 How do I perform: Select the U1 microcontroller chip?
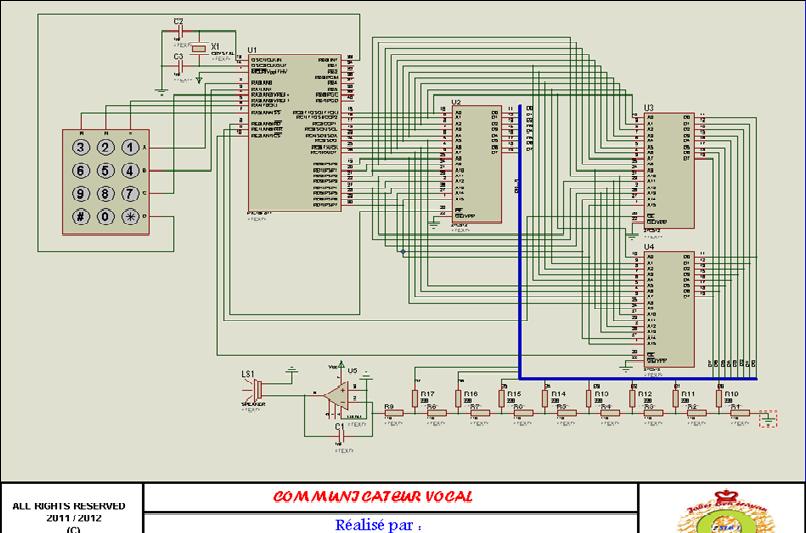[x=295, y=133]
